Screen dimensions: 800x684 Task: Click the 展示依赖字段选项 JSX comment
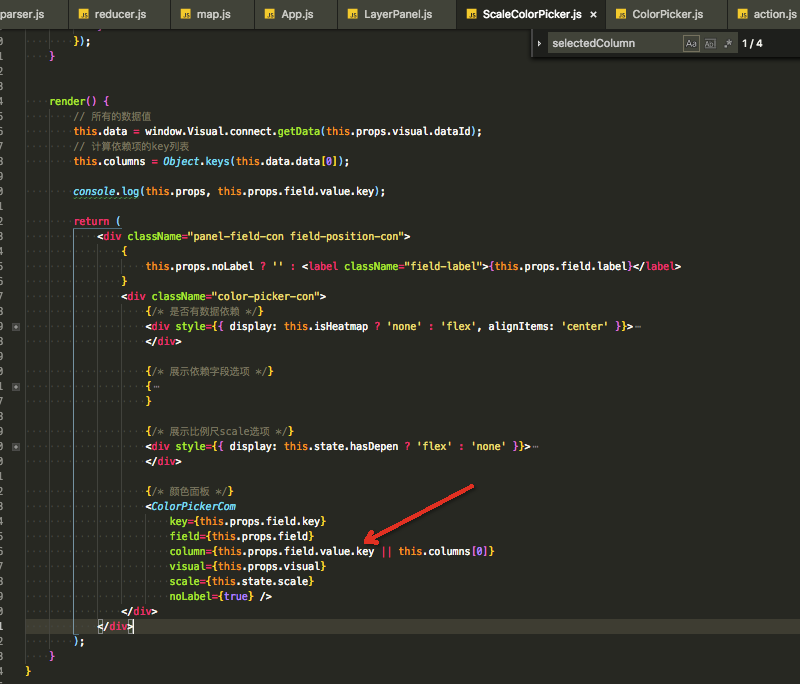210,371
